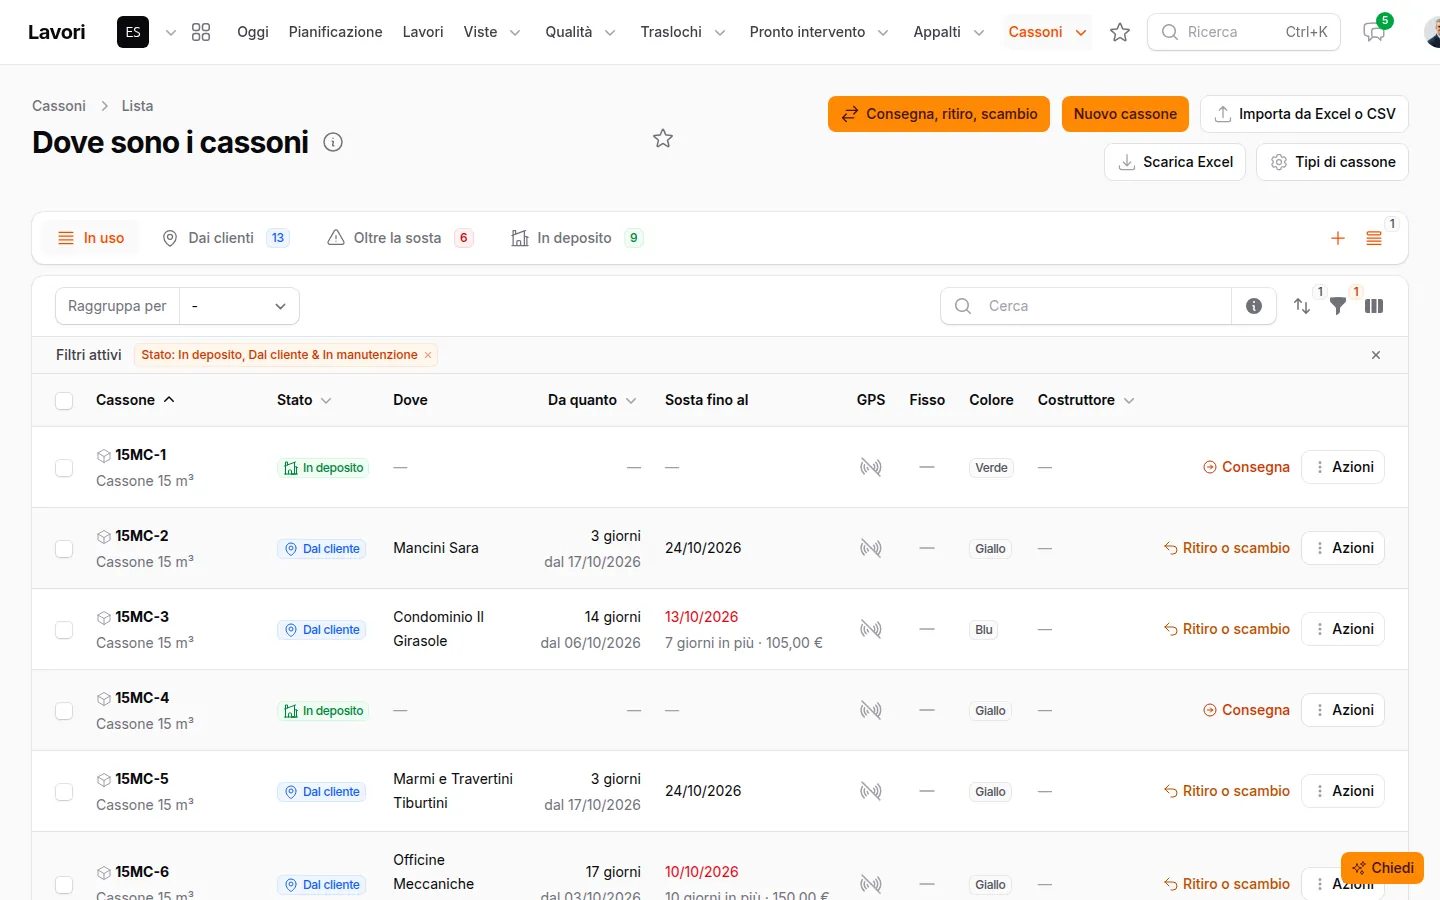Viewport: 1440px width, 900px height.
Task: Click the Verde color tag for 15MC-1
Action: pos(991,468)
